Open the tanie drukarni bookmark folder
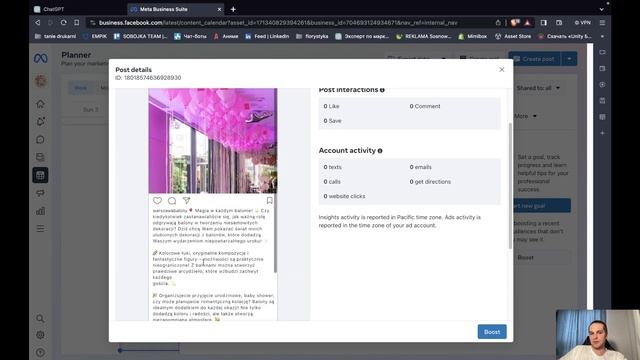The width and height of the screenshot is (640, 360). (55, 36)
